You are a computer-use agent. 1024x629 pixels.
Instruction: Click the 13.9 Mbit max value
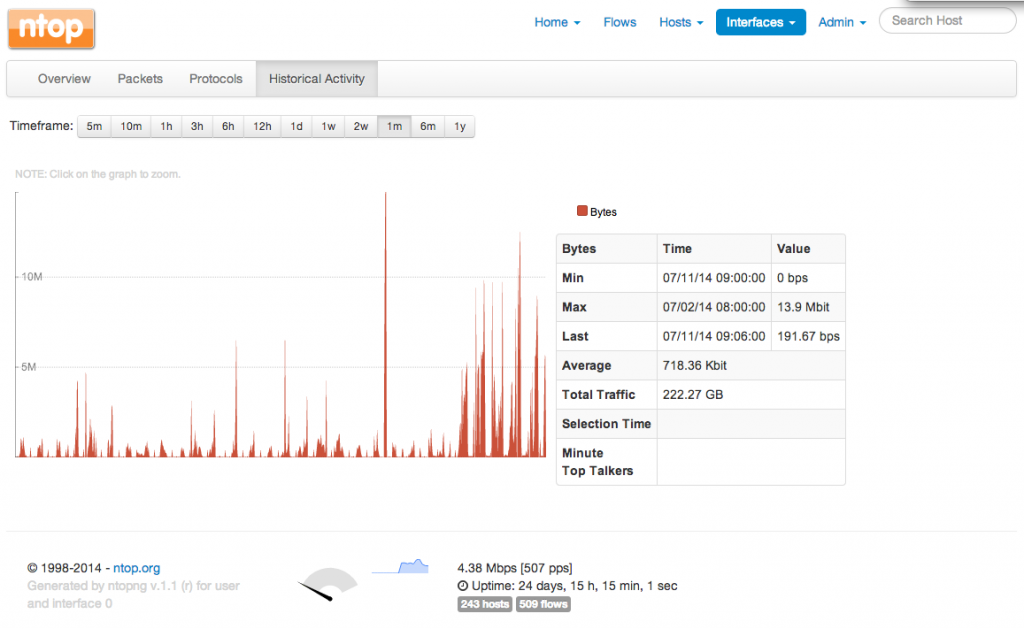coord(803,307)
